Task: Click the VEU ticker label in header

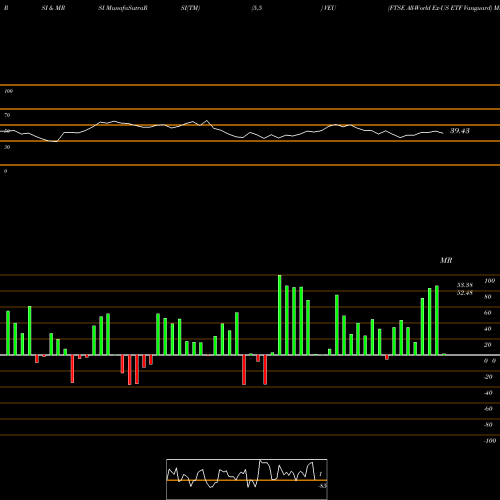Action: tap(329, 8)
